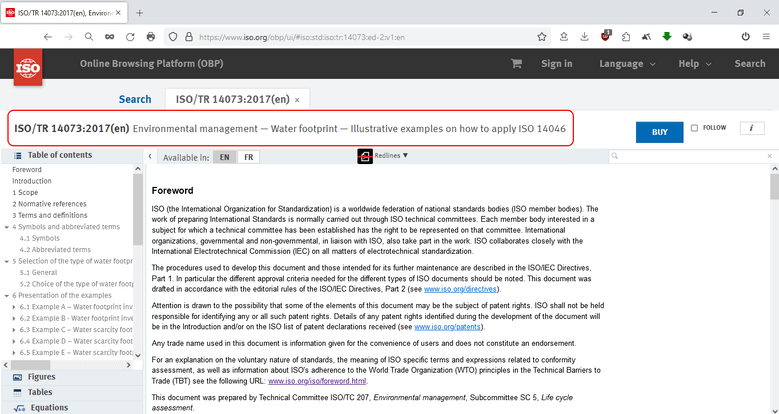Open the www.iso.org/iso/foreword.html link
The height and width of the screenshot is (414, 779).
point(317,381)
